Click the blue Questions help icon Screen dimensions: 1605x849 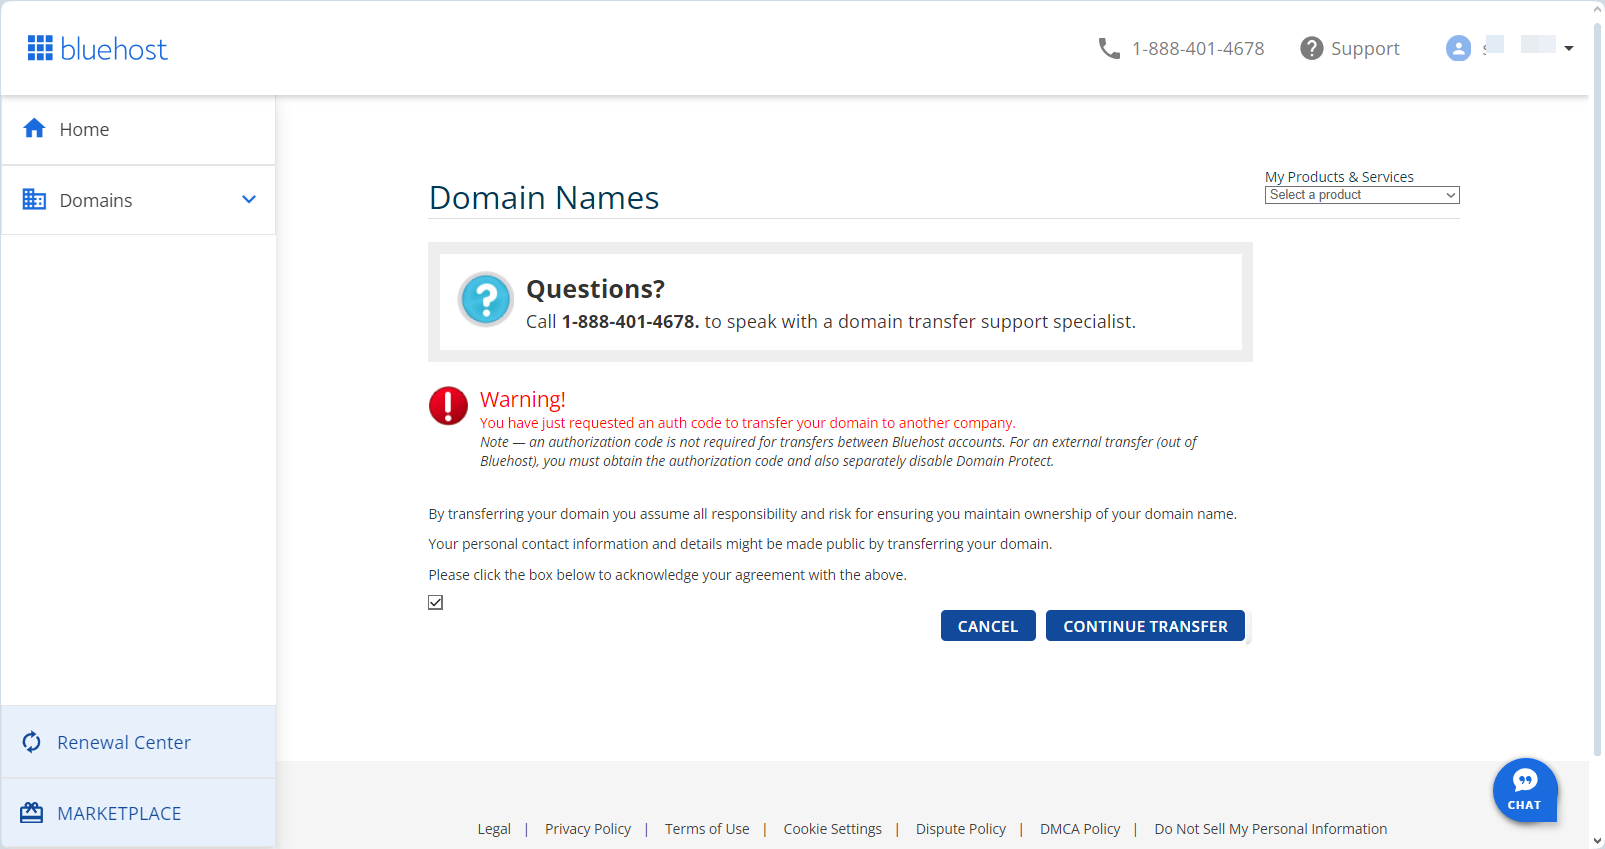click(486, 299)
